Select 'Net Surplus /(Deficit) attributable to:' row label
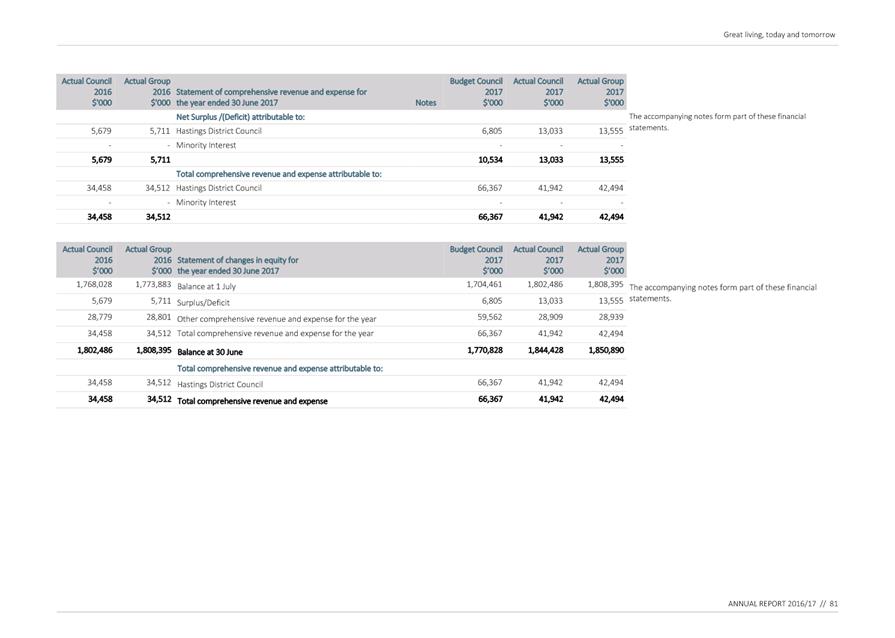This screenshot has height=638, width=895. pos(240,117)
